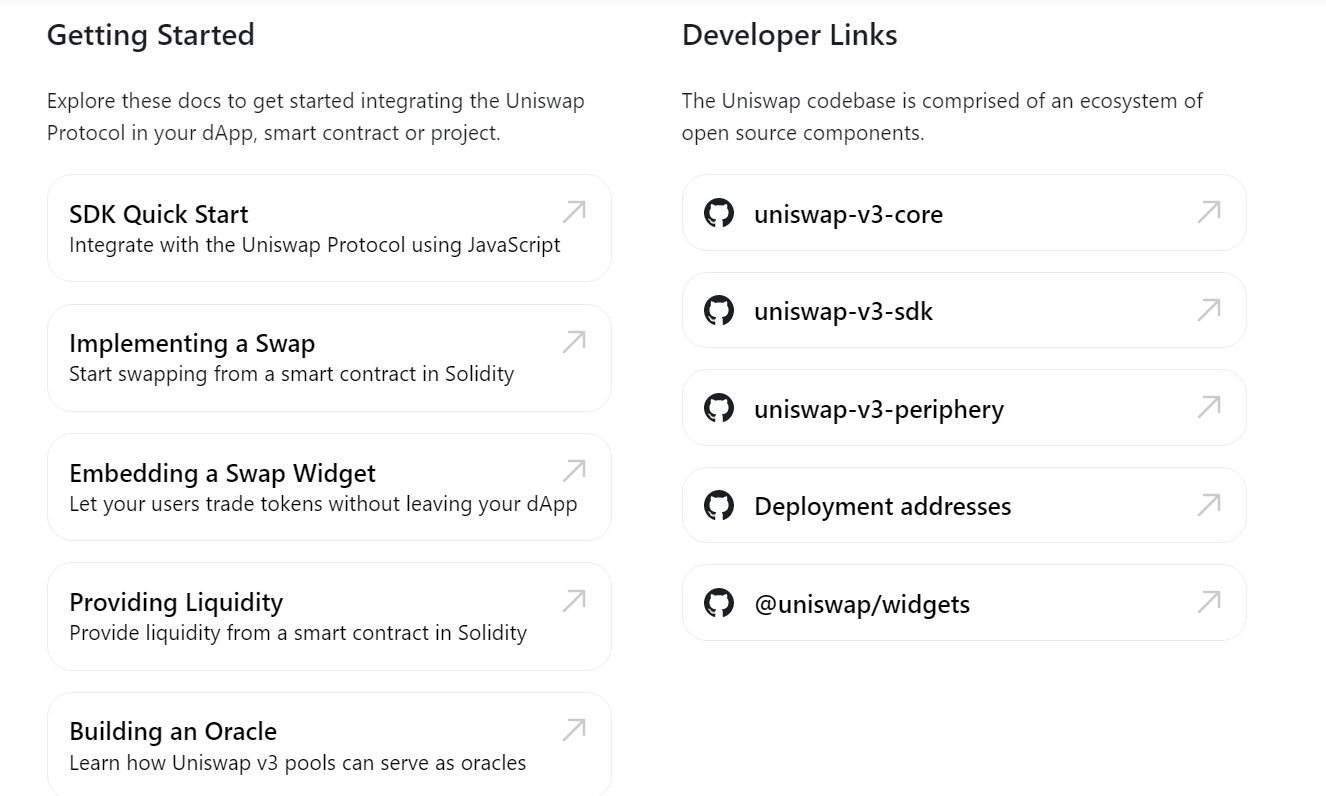
Task: Go to Embedding a Swap Widget docs
Action: pyautogui.click(x=222, y=473)
